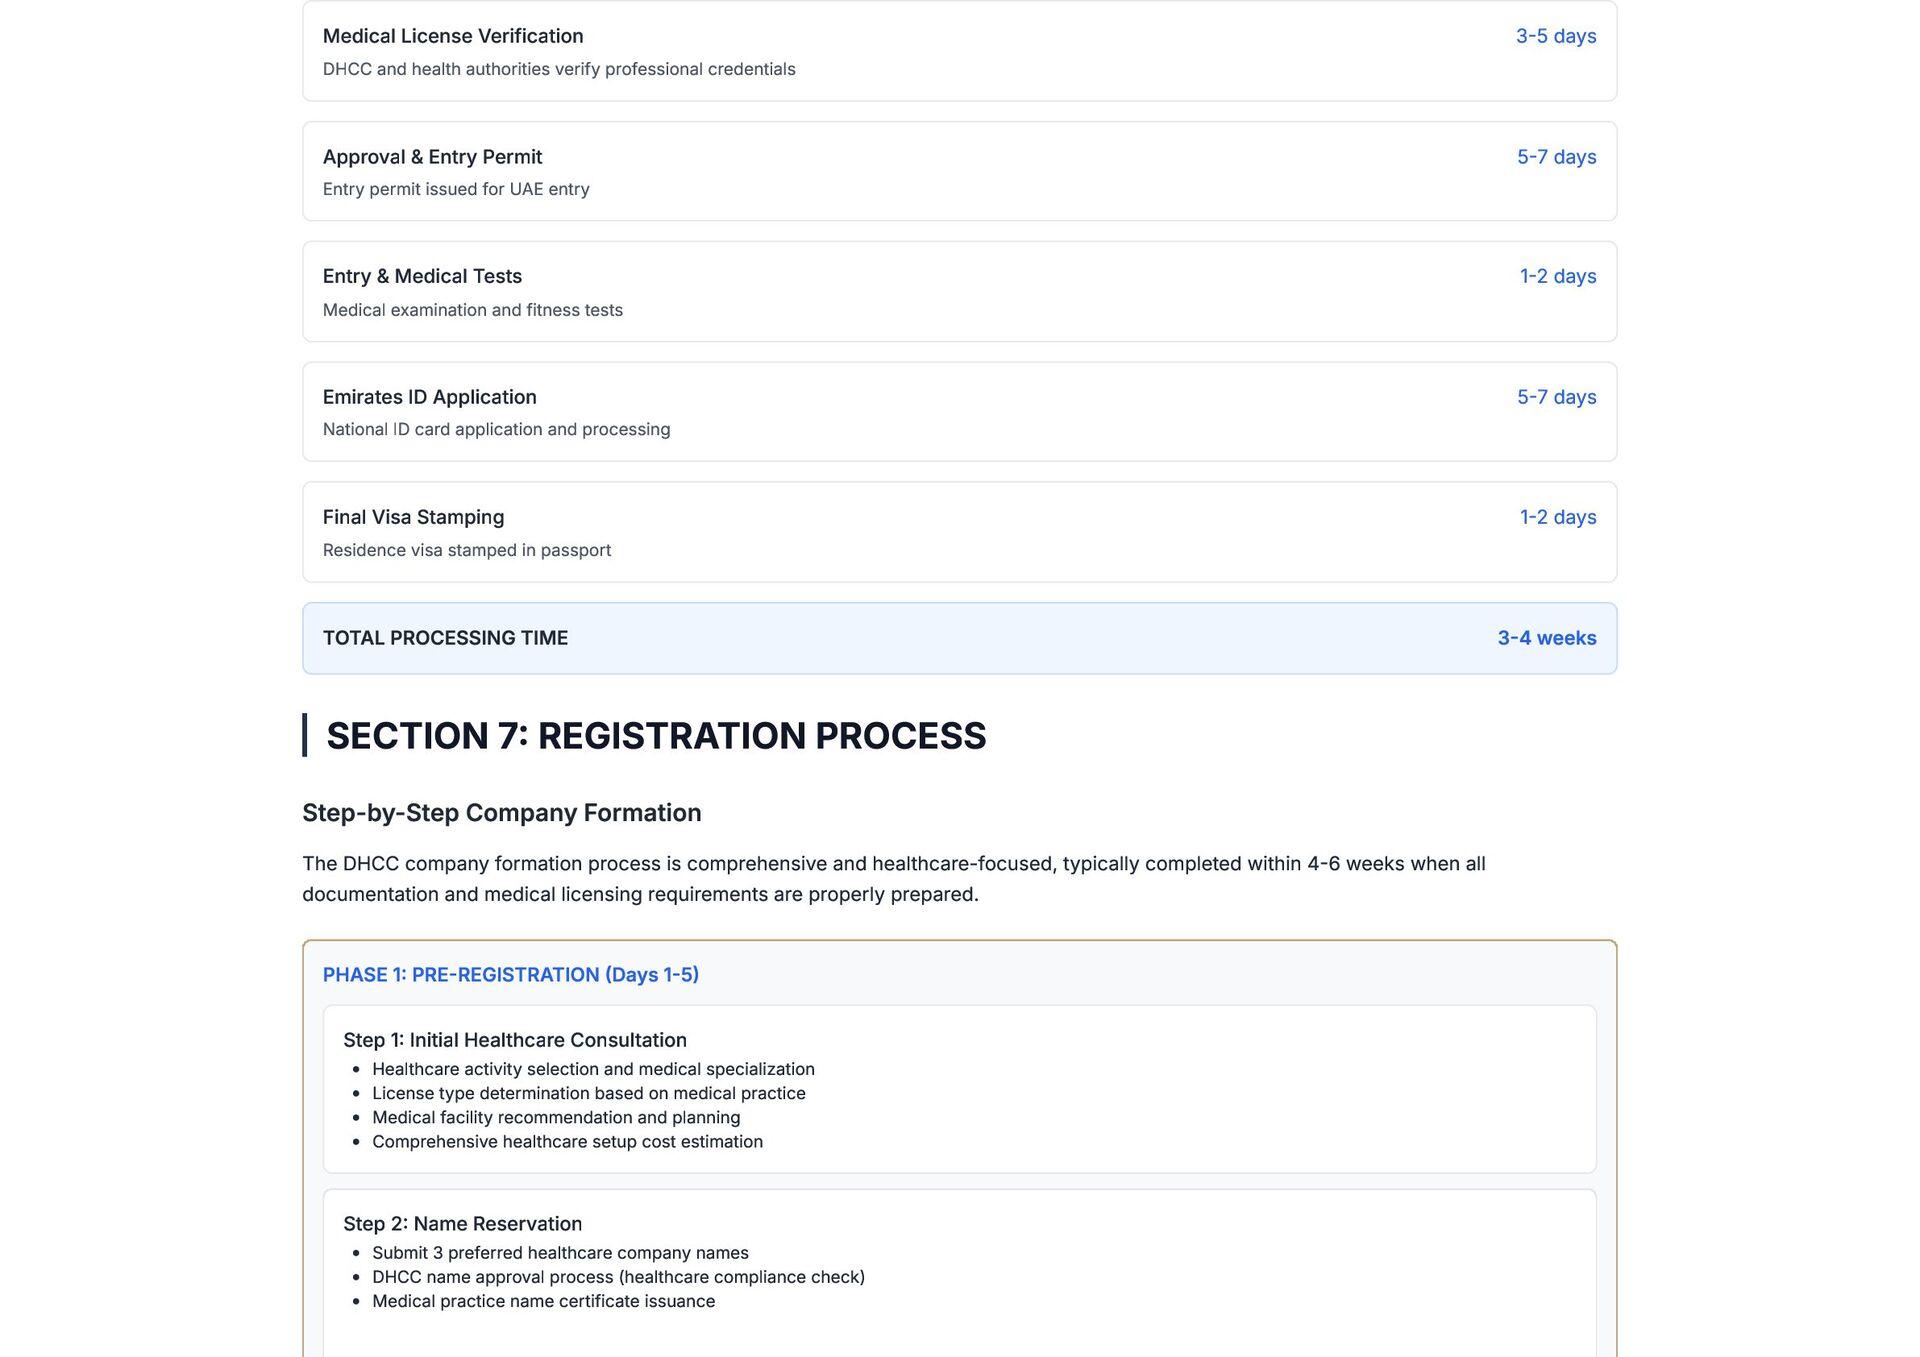Click the Medical License Verification card title

tap(452, 36)
